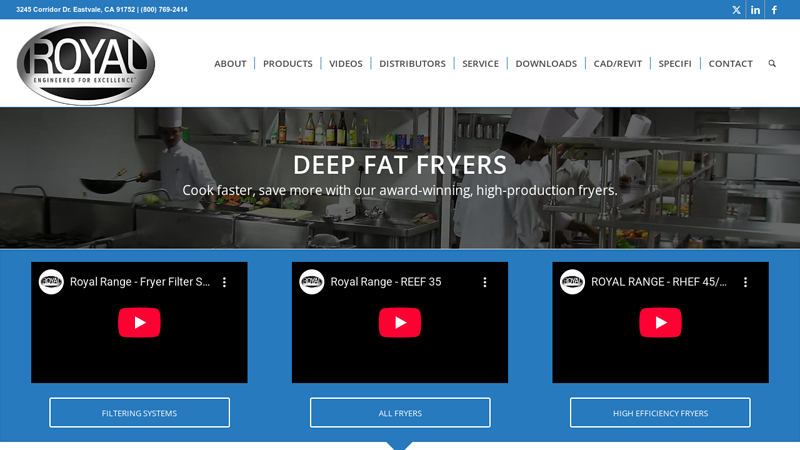Viewport: 800px width, 450px height.
Task: Click the ROYAL RANGE - RHEF 45 title
Action: (659, 282)
